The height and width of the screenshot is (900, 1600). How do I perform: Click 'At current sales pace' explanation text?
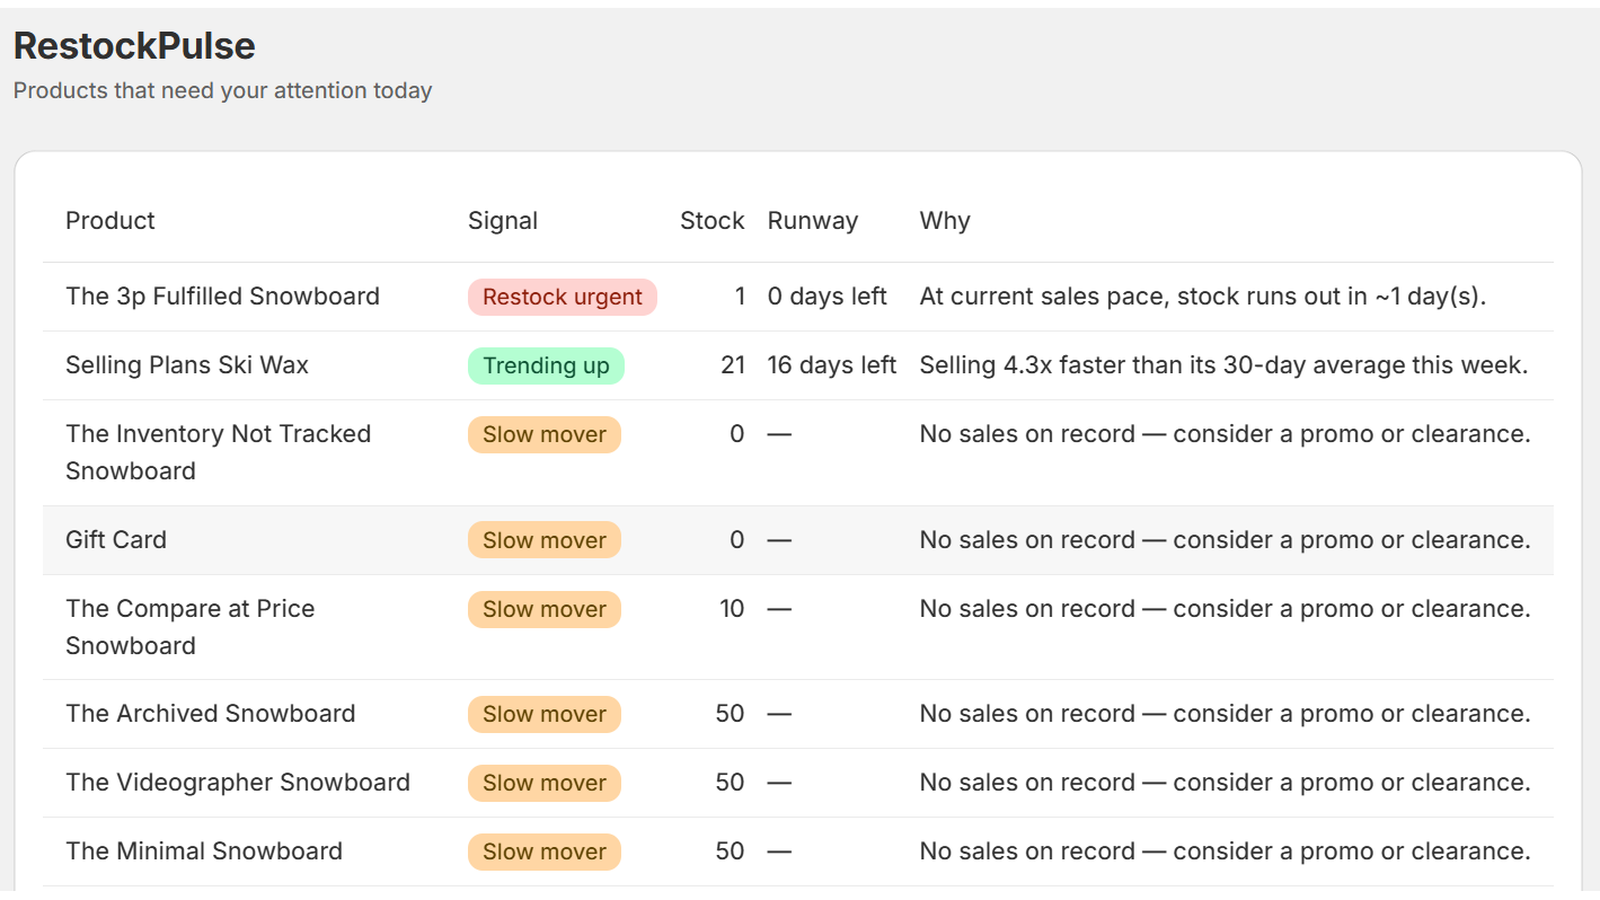[1203, 297]
